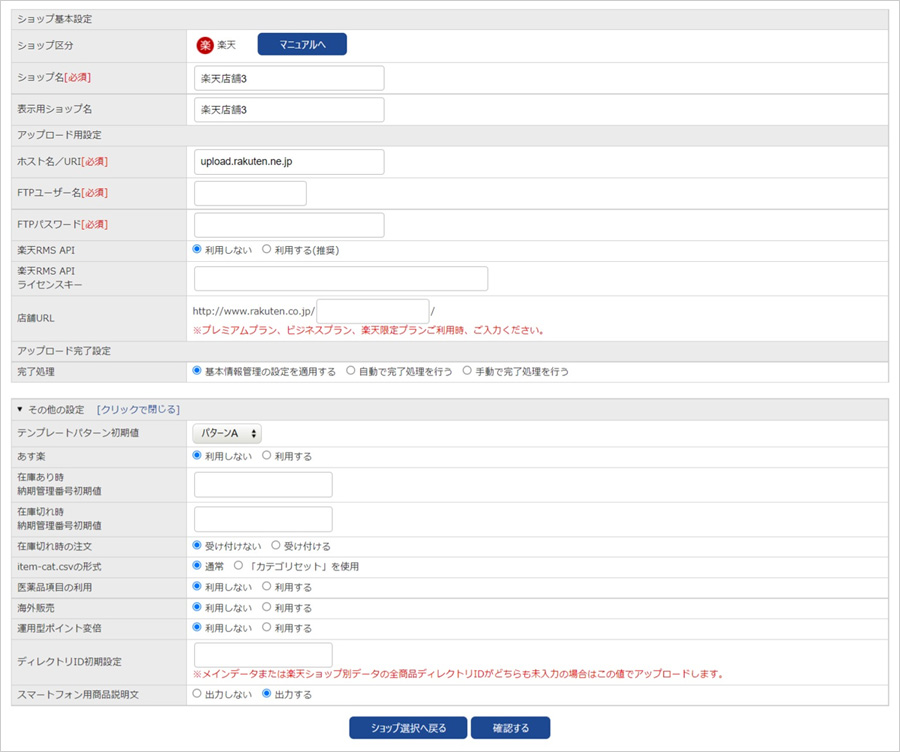
Task: Select スマートフォン用商品説明文 出力する radio
Action: 266,693
